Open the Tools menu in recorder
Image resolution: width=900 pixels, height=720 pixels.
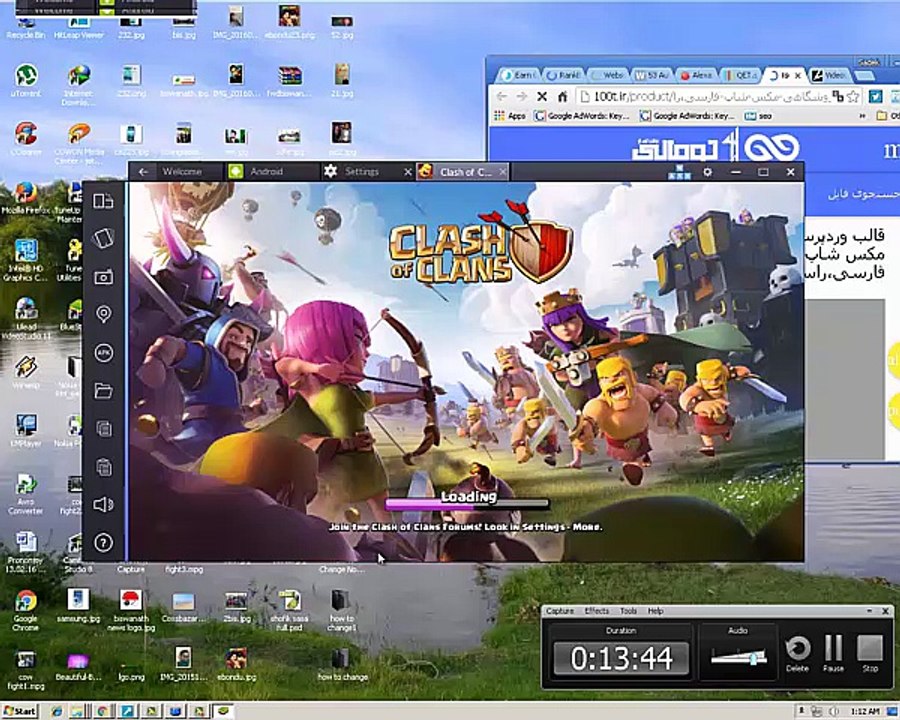click(x=629, y=611)
